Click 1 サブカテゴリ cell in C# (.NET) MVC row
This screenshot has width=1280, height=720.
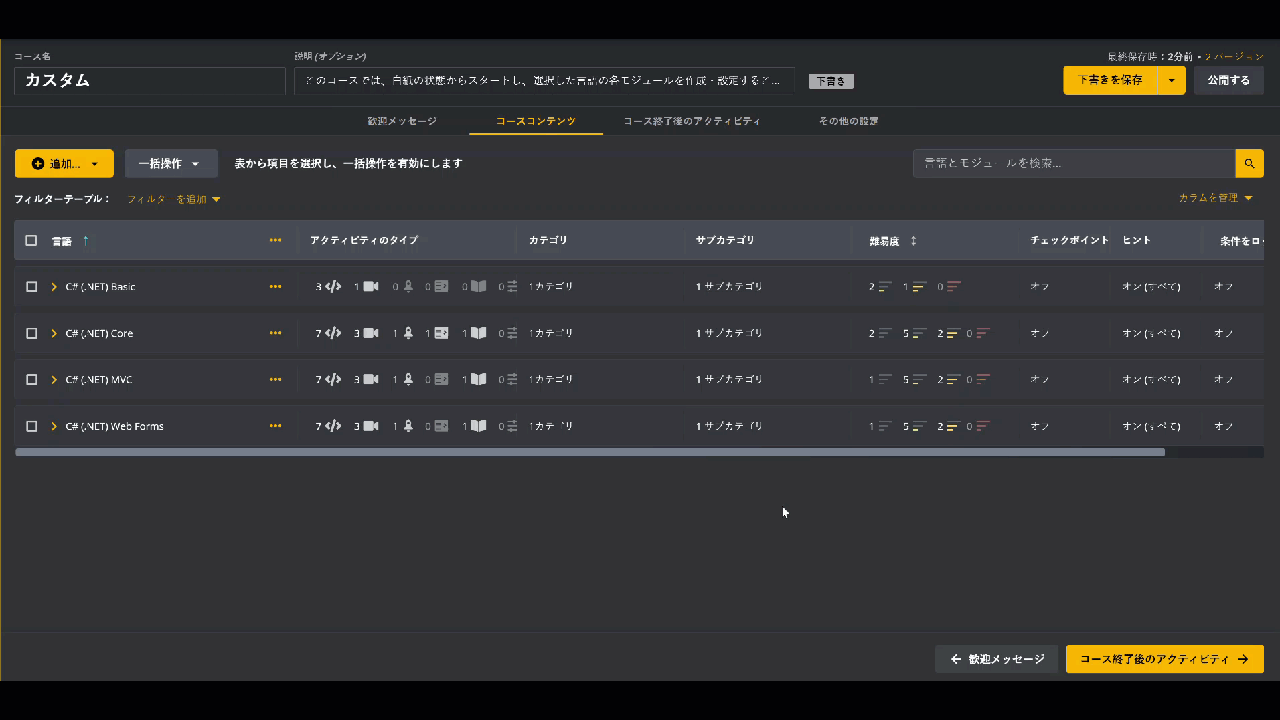(x=729, y=380)
